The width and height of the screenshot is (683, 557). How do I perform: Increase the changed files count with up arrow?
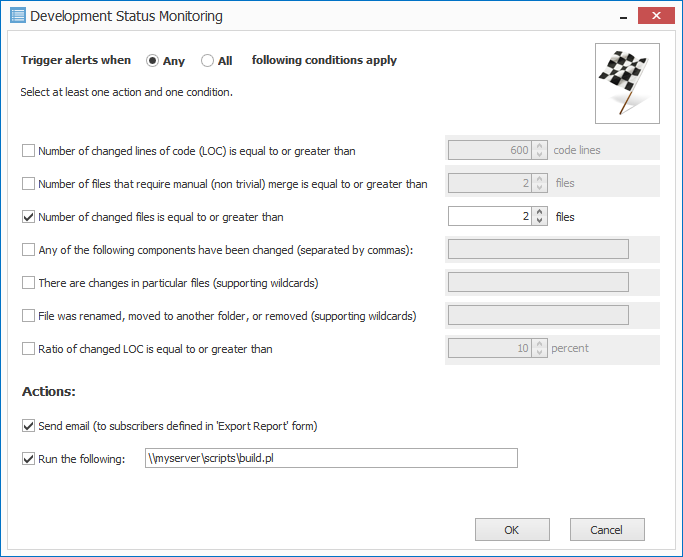click(540, 212)
